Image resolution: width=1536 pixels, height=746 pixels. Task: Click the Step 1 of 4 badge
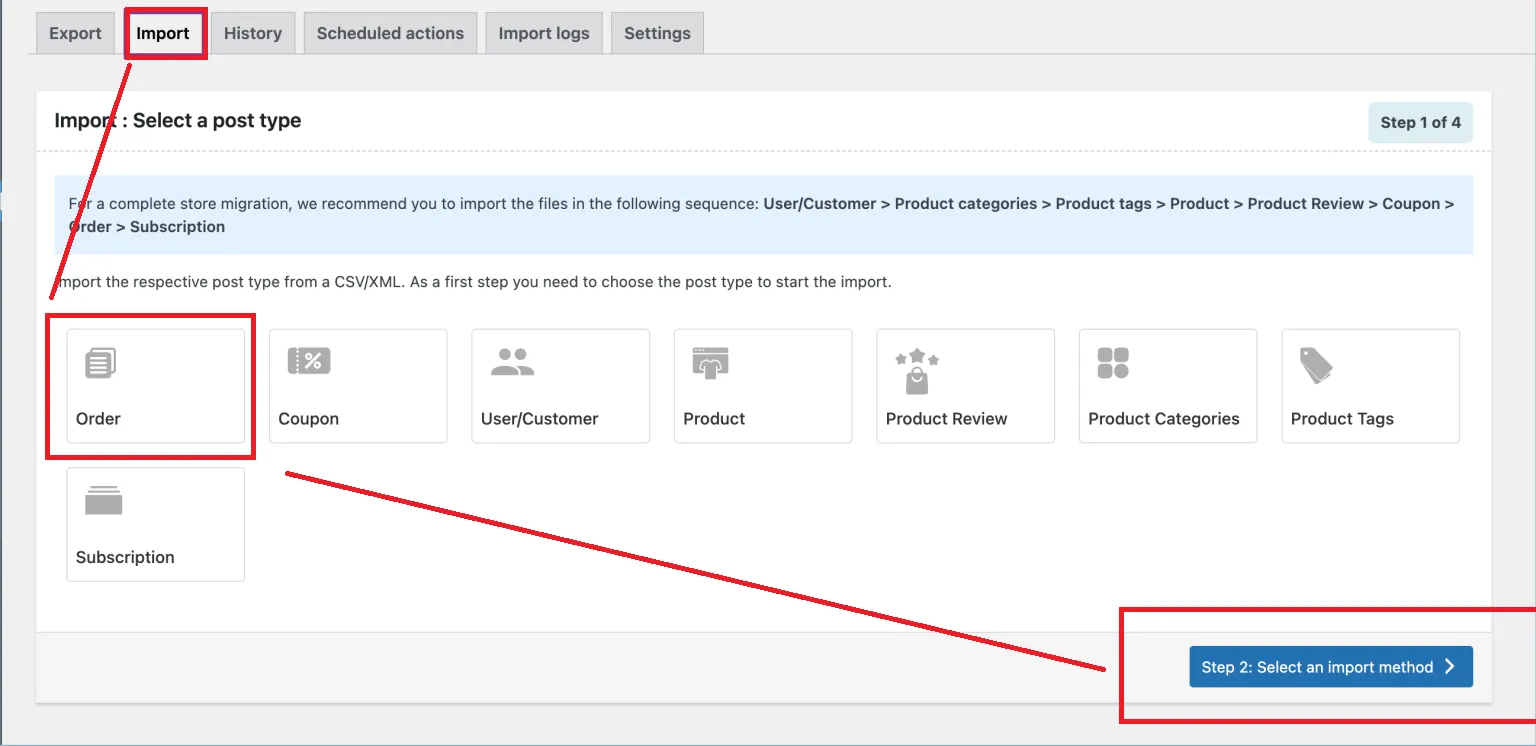[x=1420, y=122]
